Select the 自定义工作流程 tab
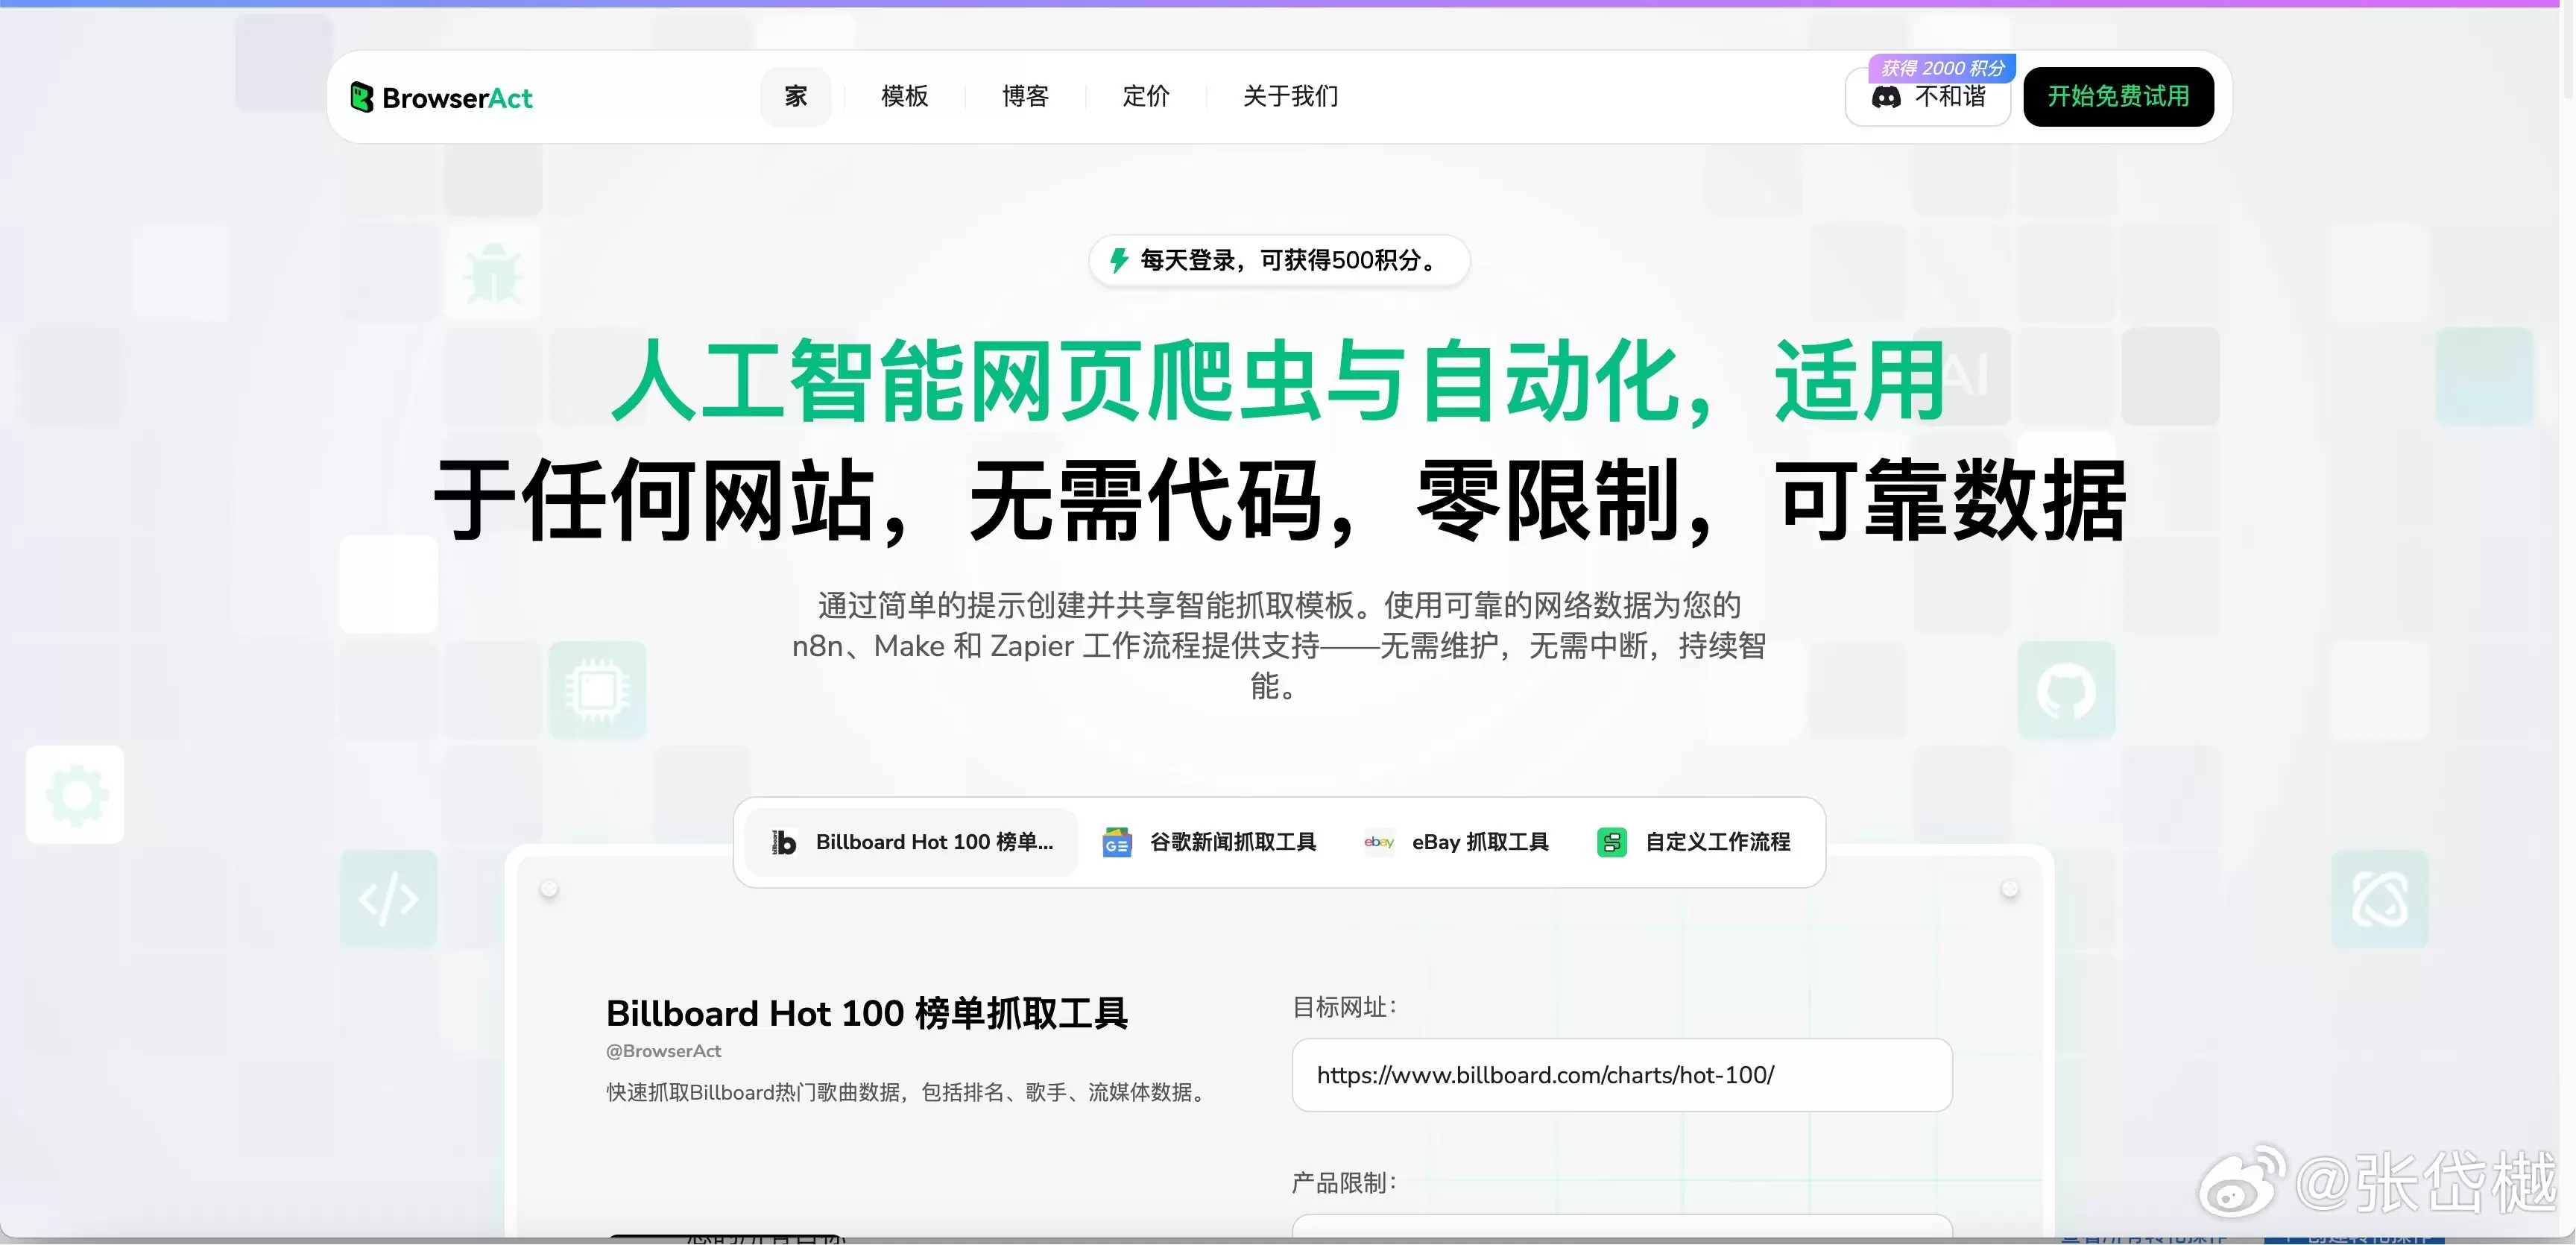 point(1694,842)
